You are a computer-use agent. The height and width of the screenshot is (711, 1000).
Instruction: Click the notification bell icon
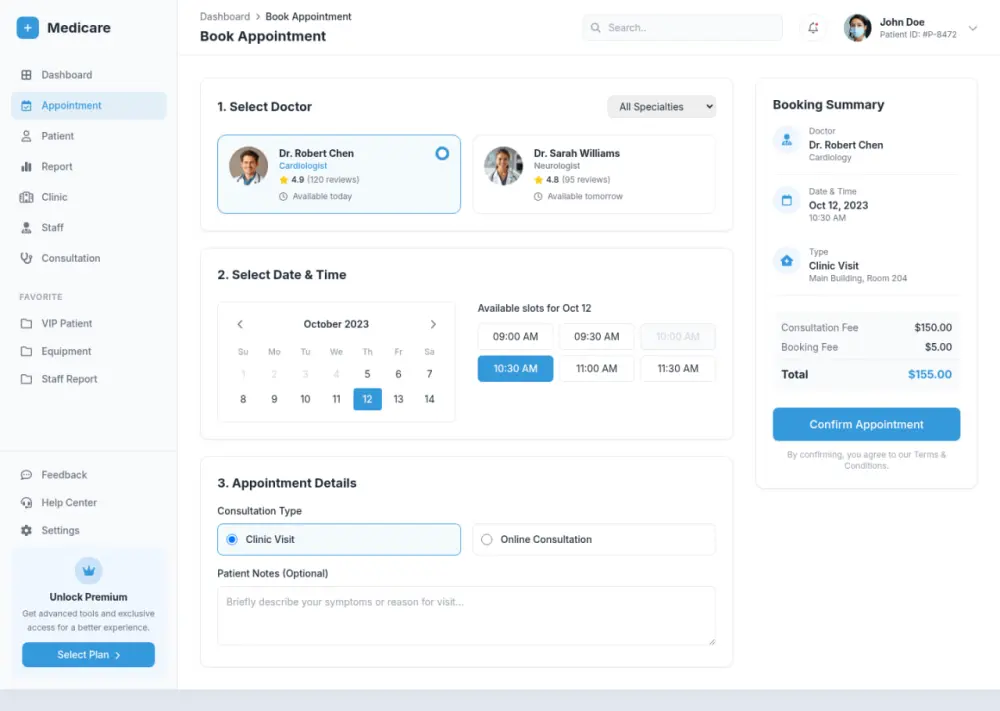[813, 28]
